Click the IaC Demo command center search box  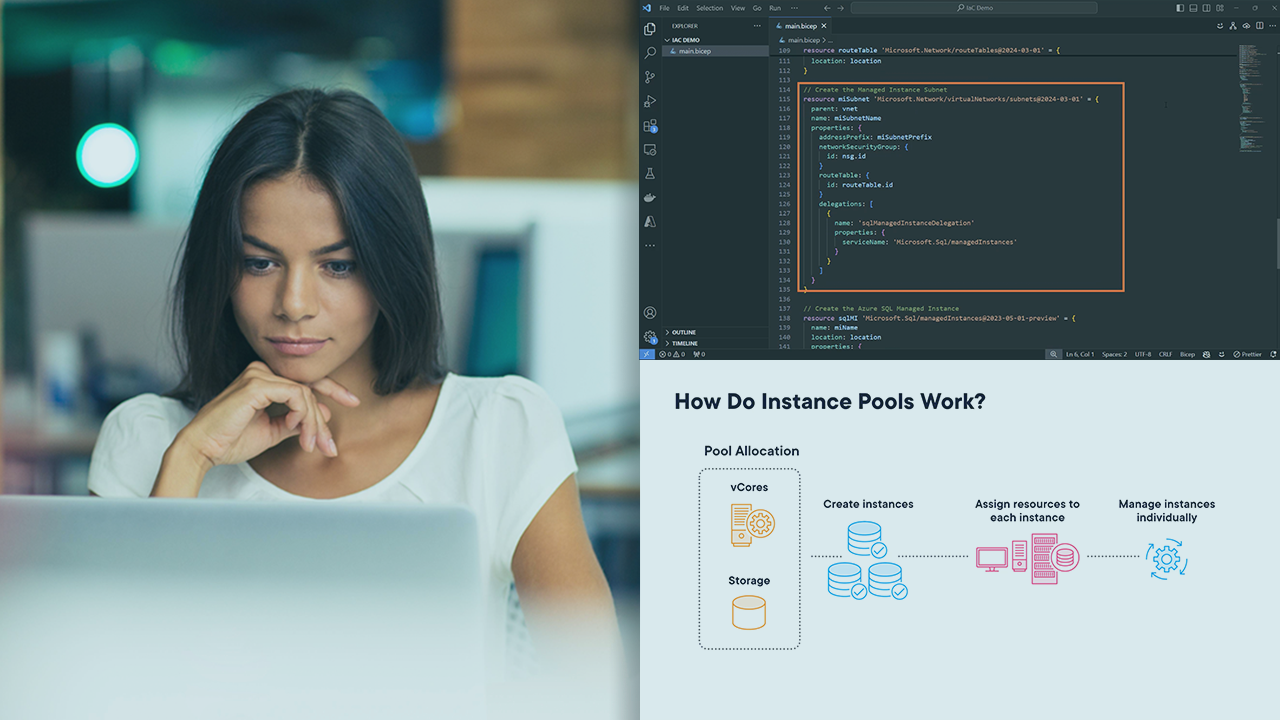[x=973, y=8]
